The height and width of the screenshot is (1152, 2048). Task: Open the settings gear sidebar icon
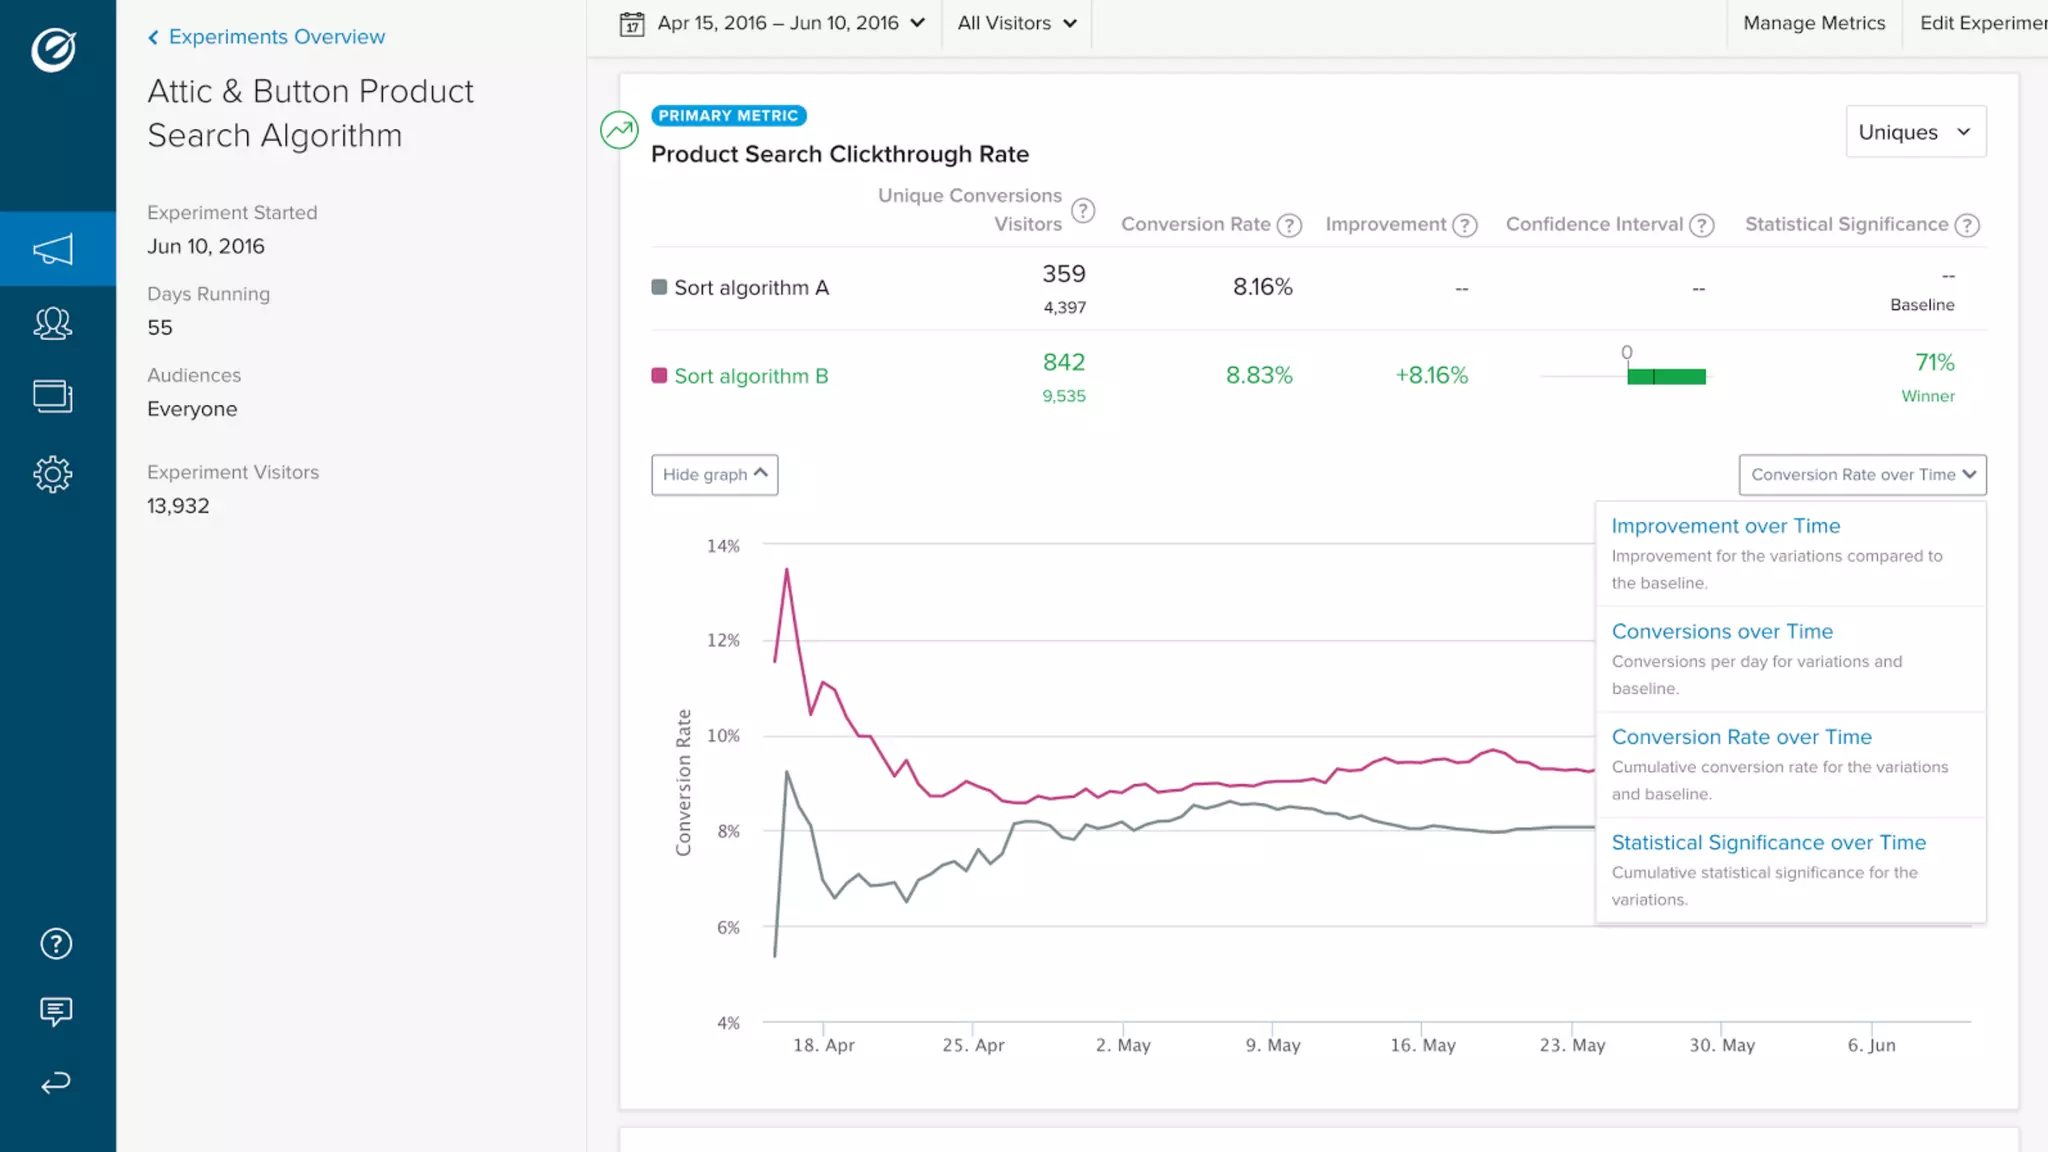(x=53, y=474)
